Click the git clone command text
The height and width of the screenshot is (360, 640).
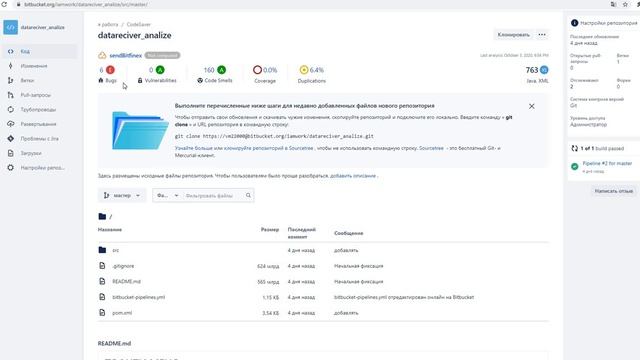(x=274, y=136)
